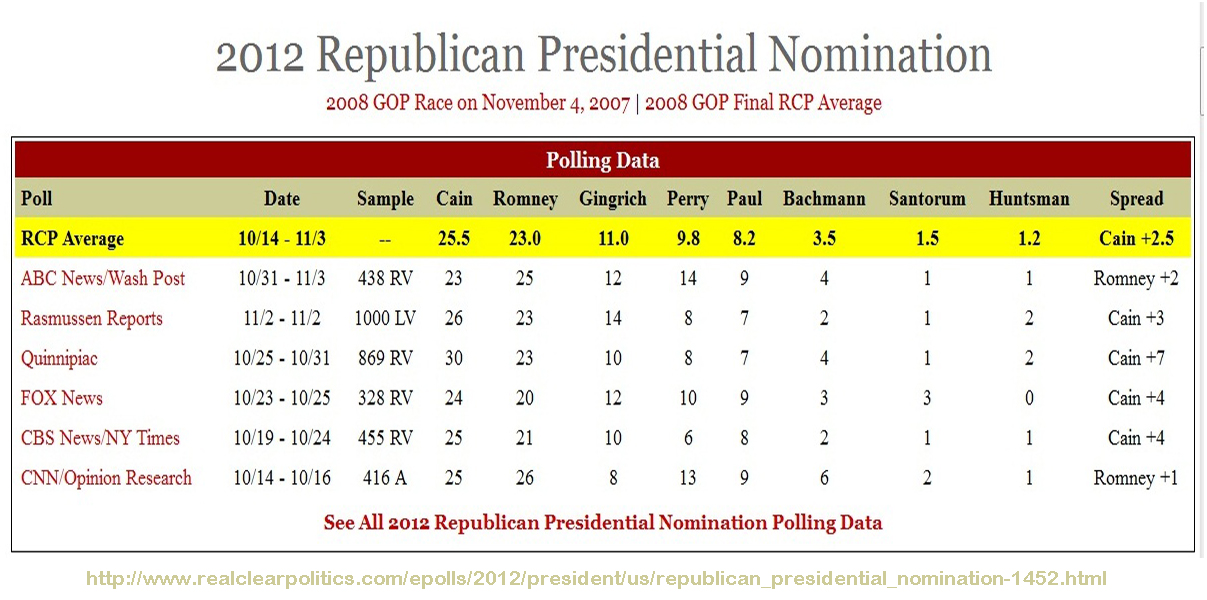The width and height of the screenshot is (1207, 600).
Task: Click See All 2012 Republican Nomination Polling Data
Action: click(603, 523)
